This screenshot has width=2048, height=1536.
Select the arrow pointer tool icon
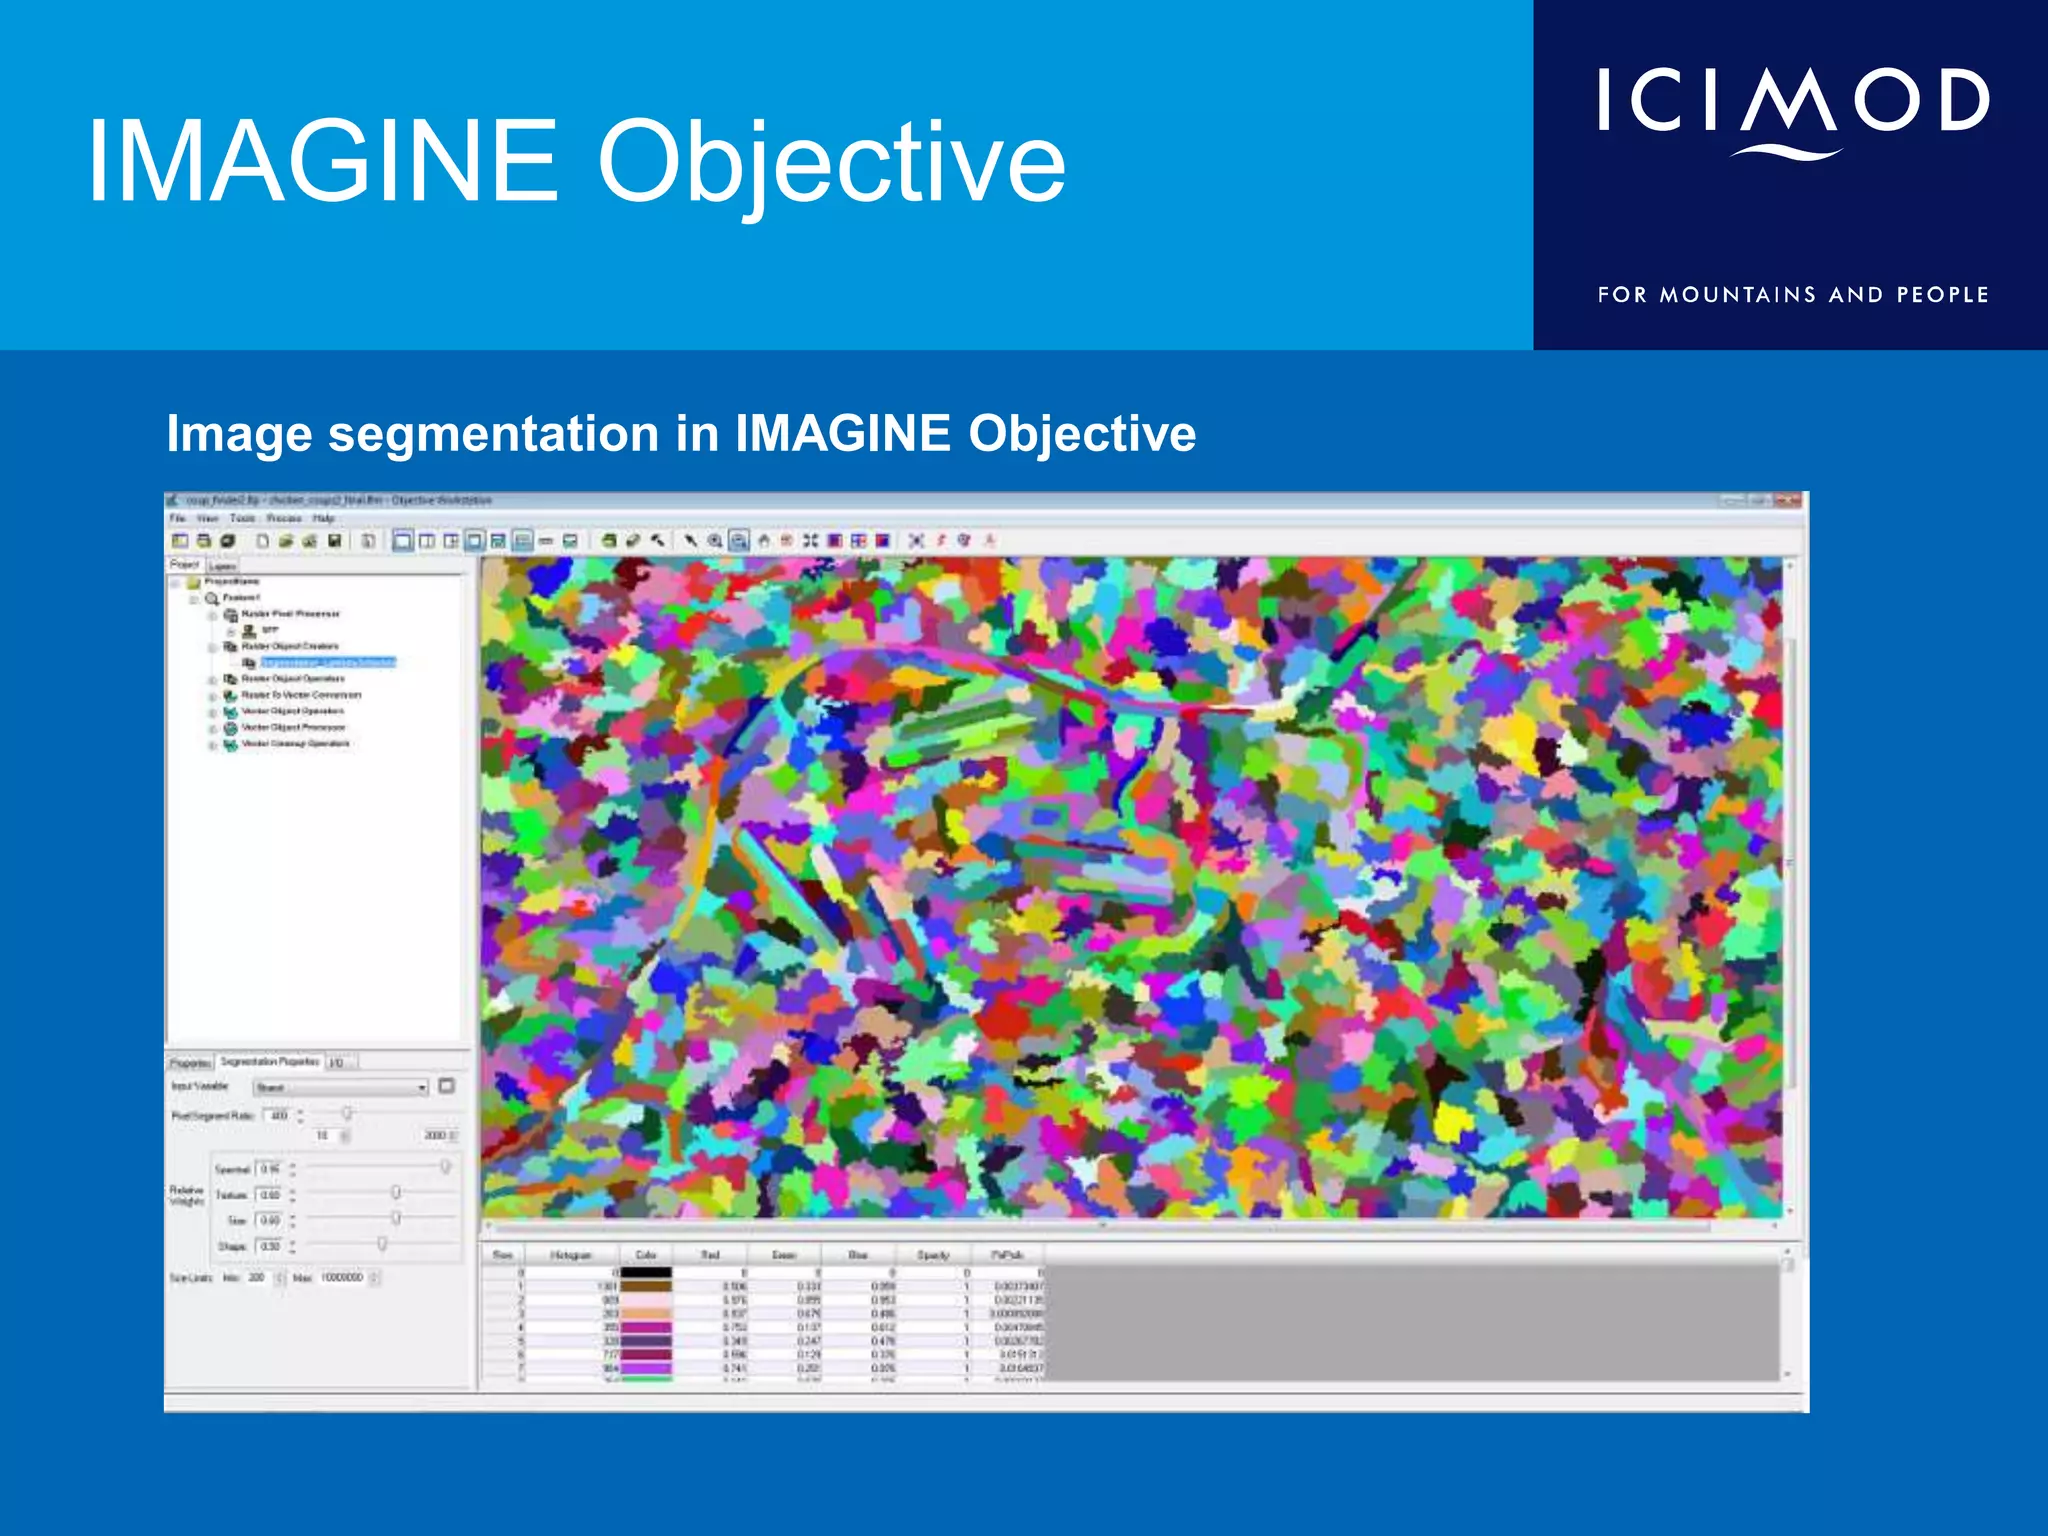[x=690, y=541]
